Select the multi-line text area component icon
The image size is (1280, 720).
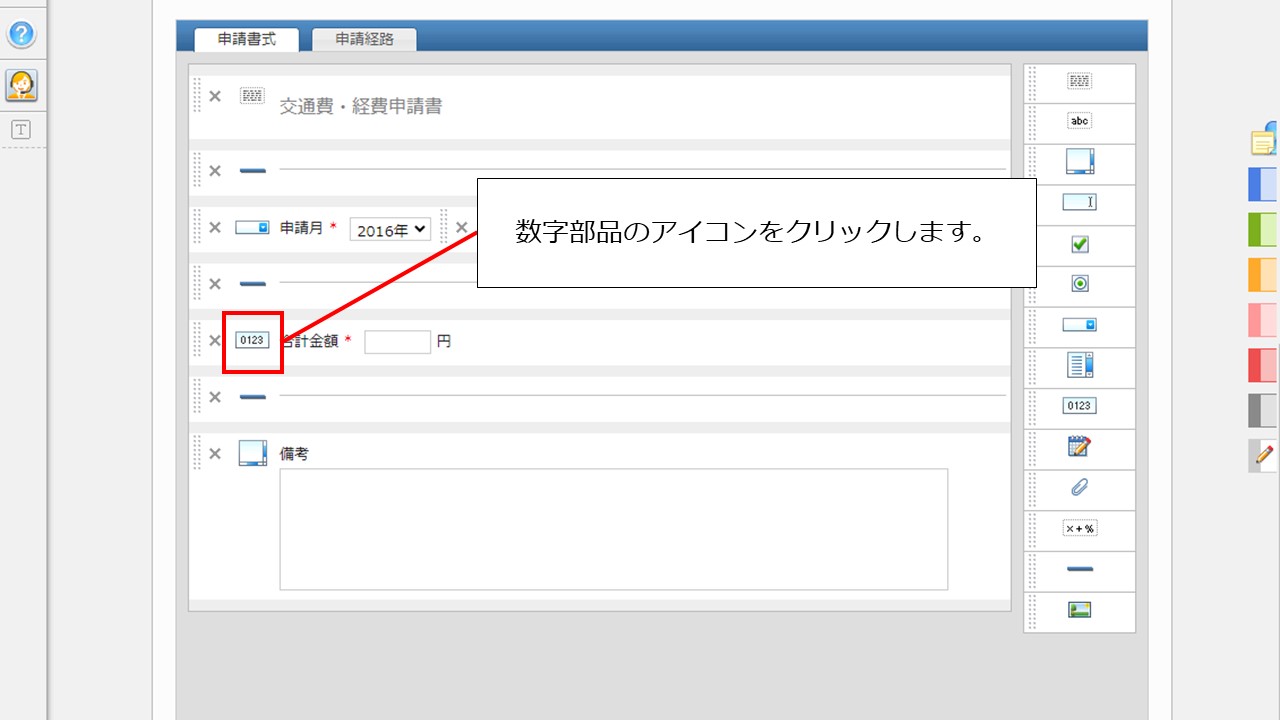pos(1080,162)
